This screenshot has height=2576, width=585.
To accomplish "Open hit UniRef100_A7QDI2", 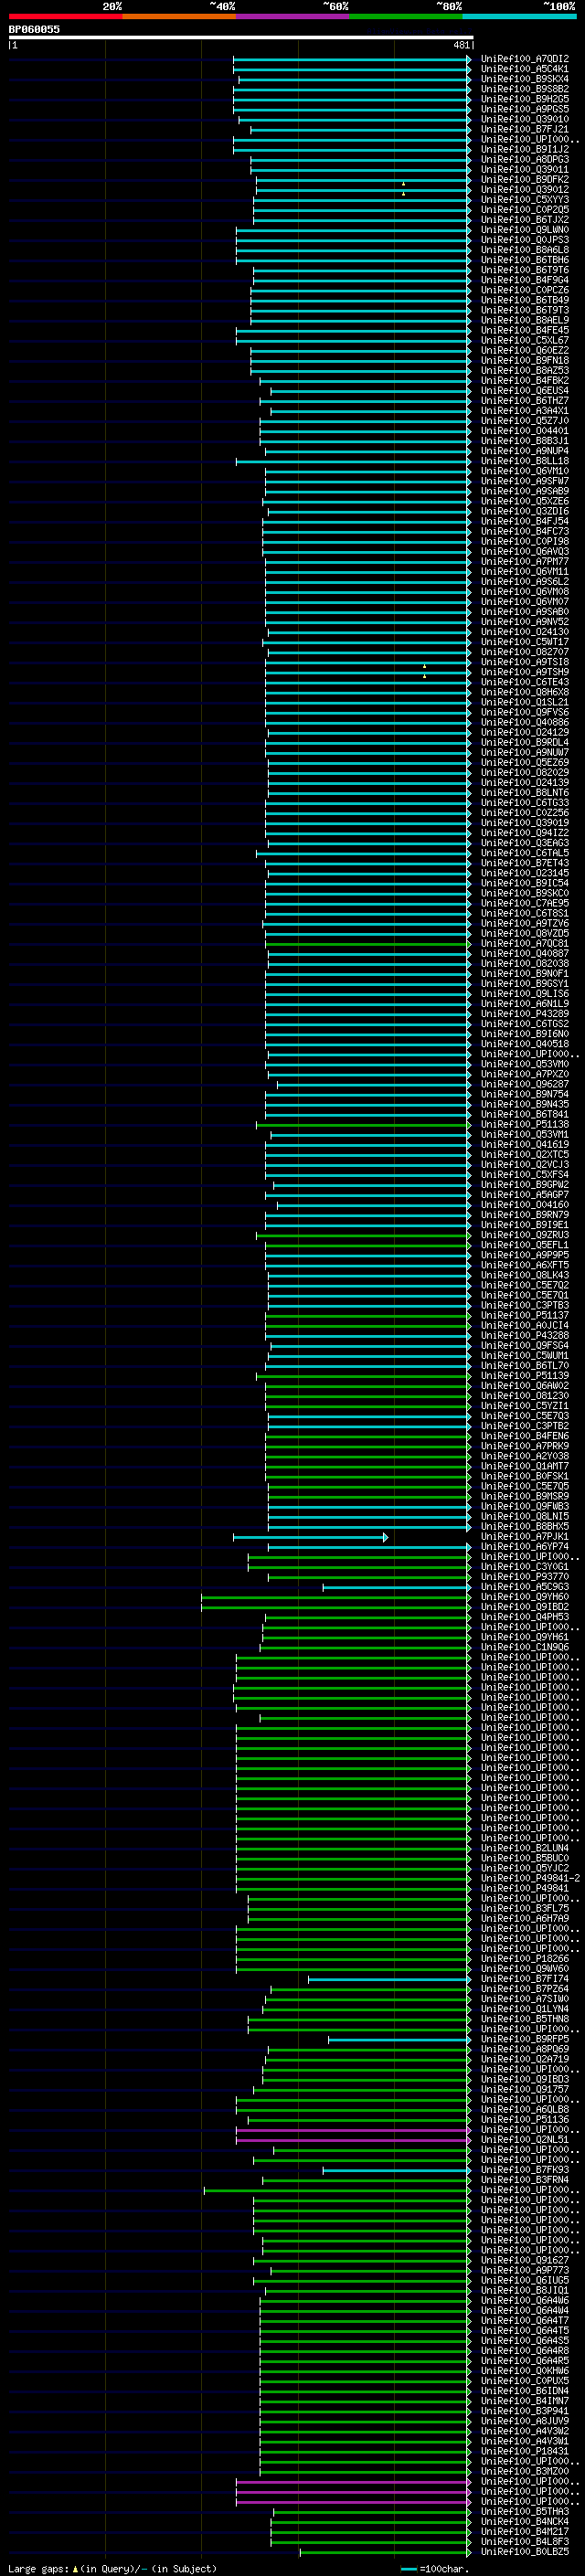I will coord(524,59).
